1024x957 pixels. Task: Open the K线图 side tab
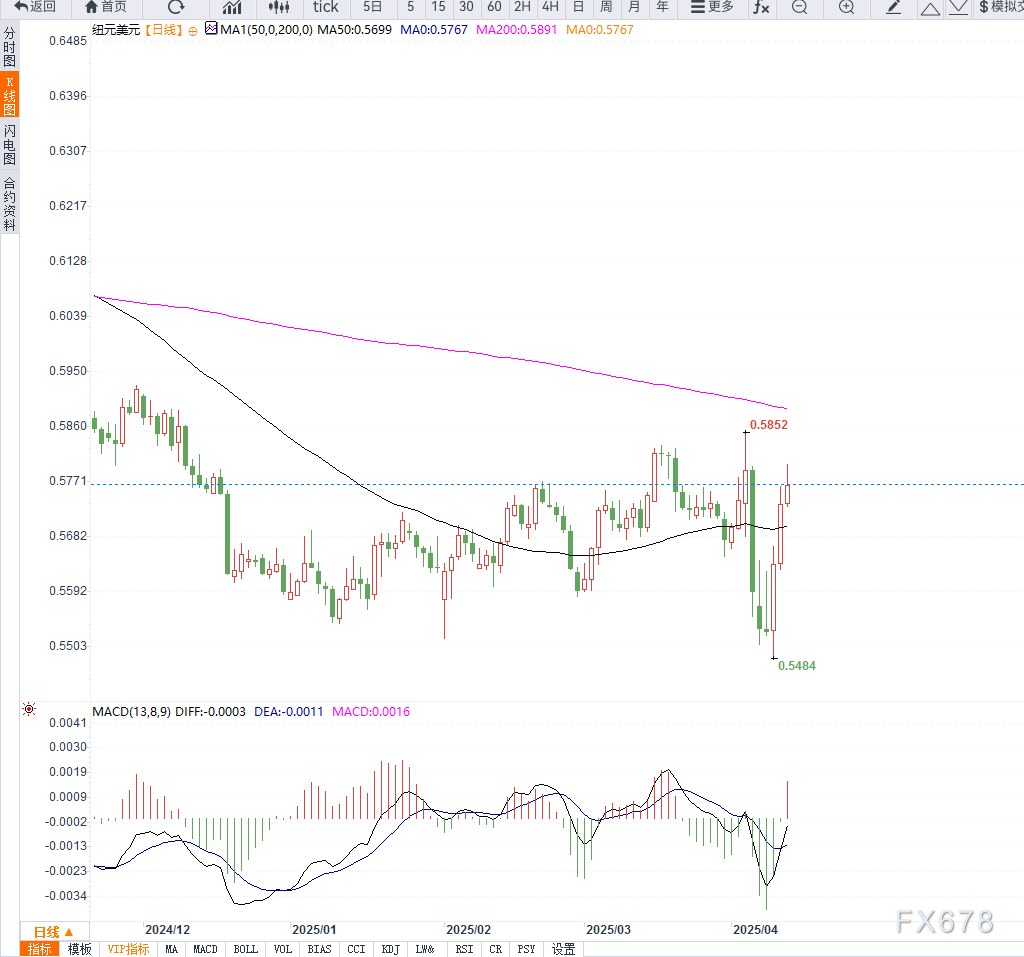pos(9,96)
